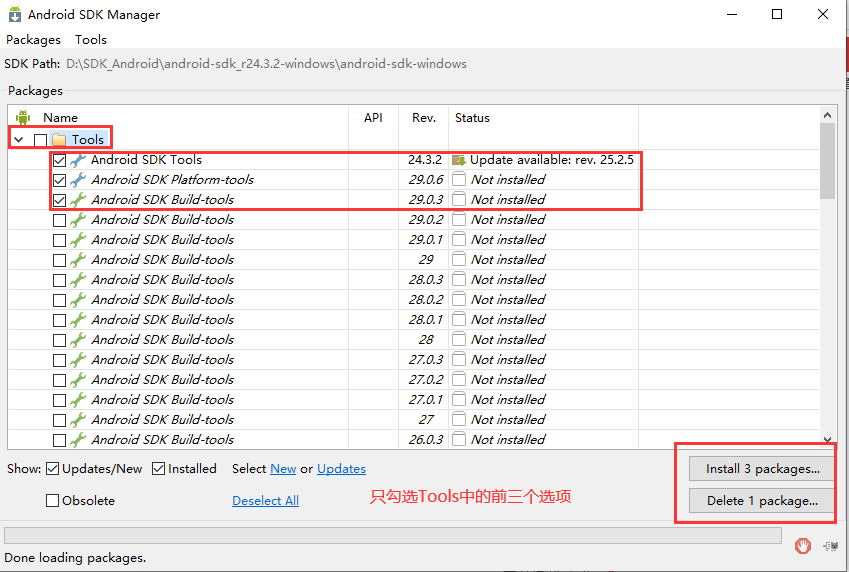Click the 'Done loading packages.' status text
Image resolution: width=849 pixels, height=572 pixels.
click(75, 558)
